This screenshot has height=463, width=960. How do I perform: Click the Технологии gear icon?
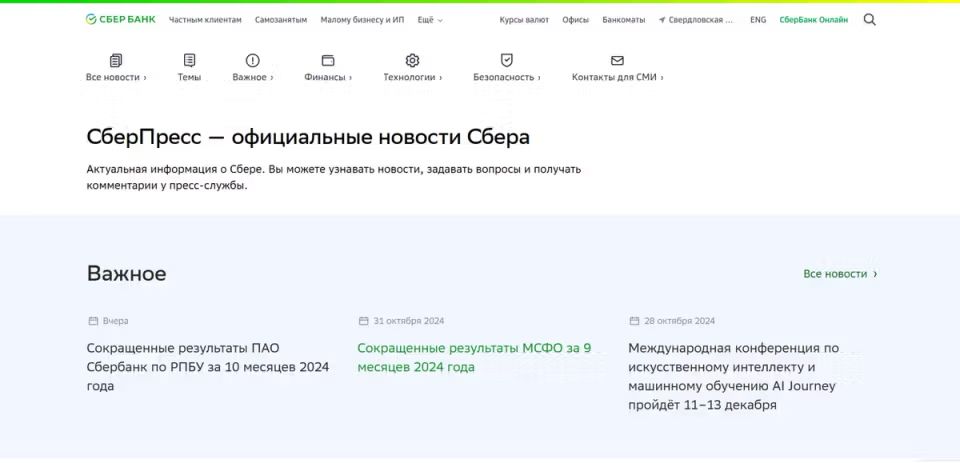tap(412, 60)
